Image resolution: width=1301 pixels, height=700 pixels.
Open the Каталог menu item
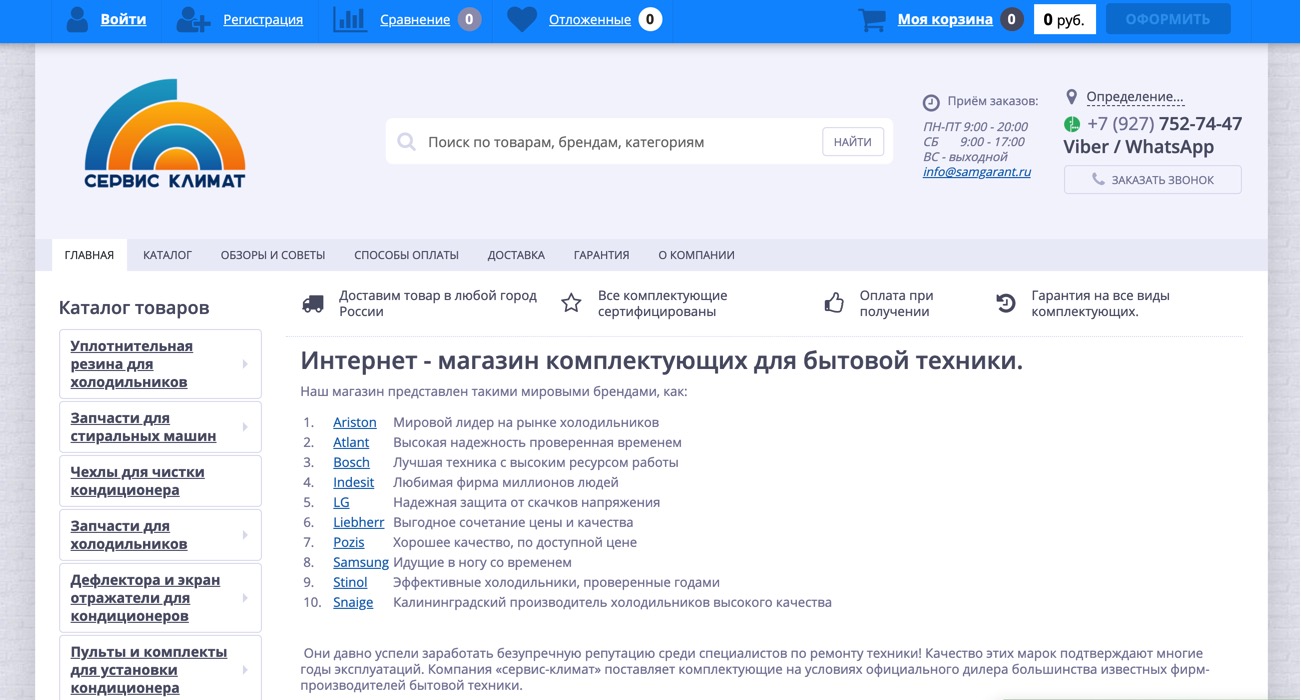tap(167, 255)
